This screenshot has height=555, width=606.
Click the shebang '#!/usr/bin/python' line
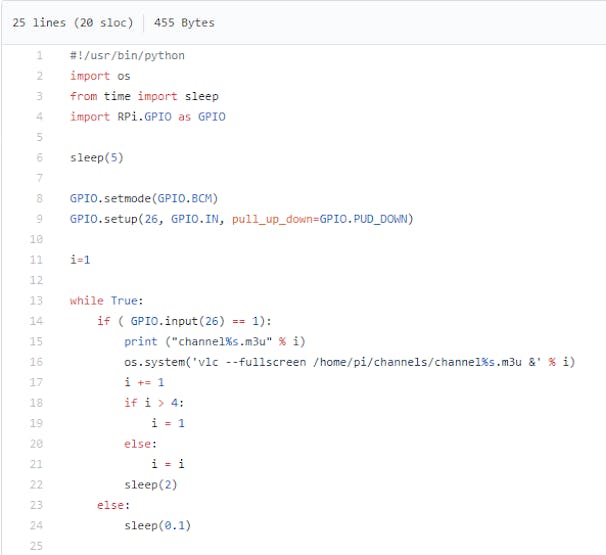(x=127, y=56)
